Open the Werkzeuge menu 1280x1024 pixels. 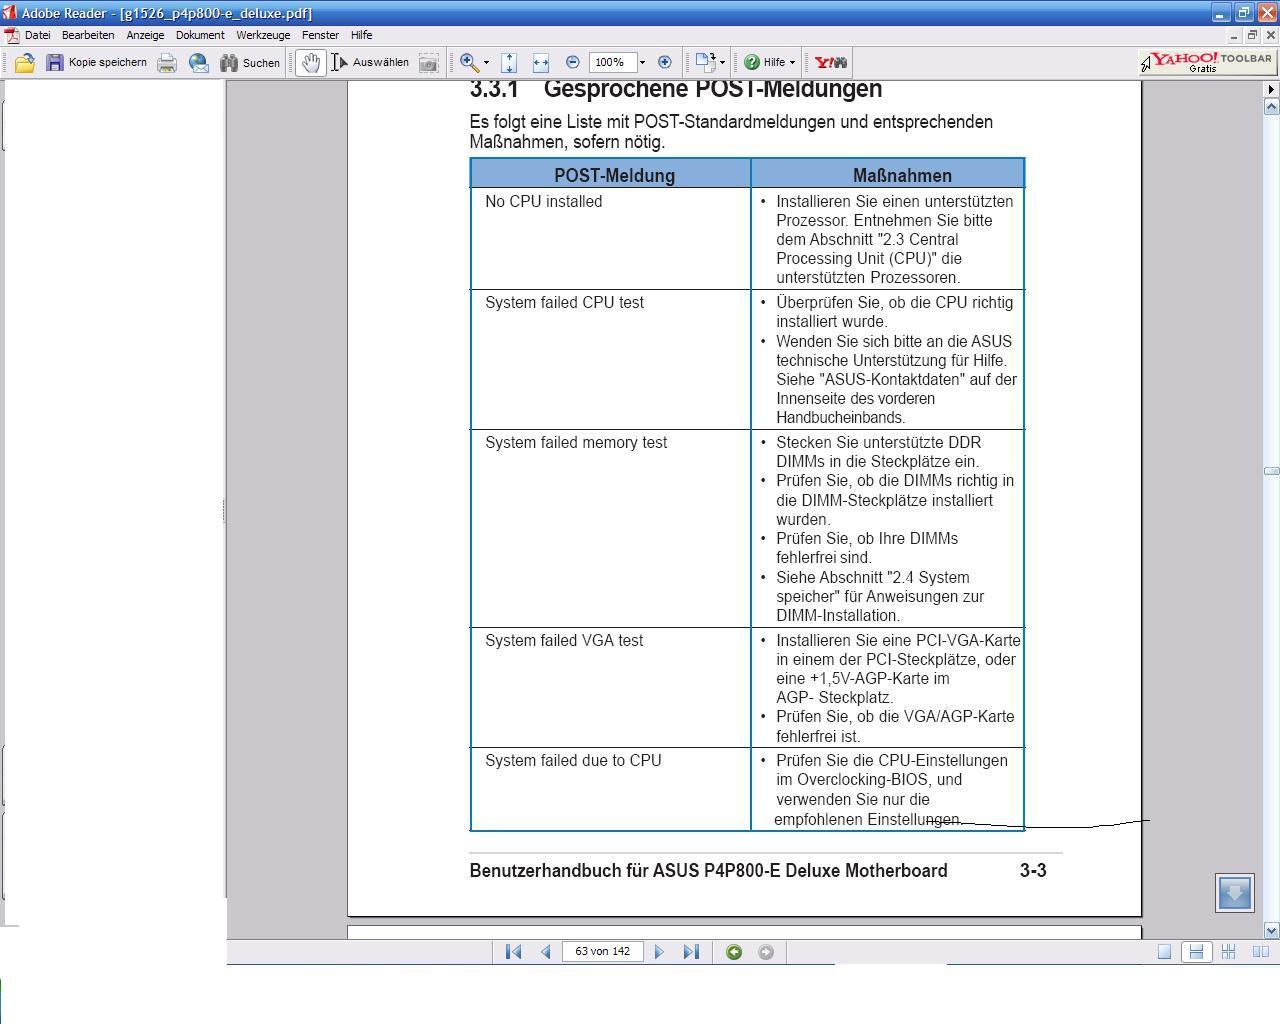(263, 35)
